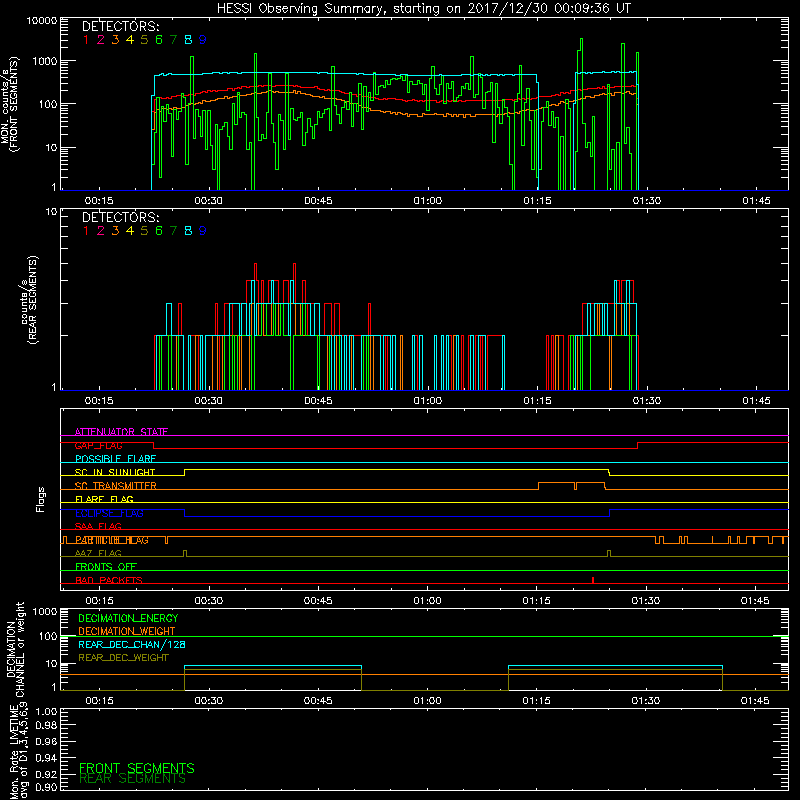Select the SC_IN_SUNLIGHT flag label

tap(115, 472)
